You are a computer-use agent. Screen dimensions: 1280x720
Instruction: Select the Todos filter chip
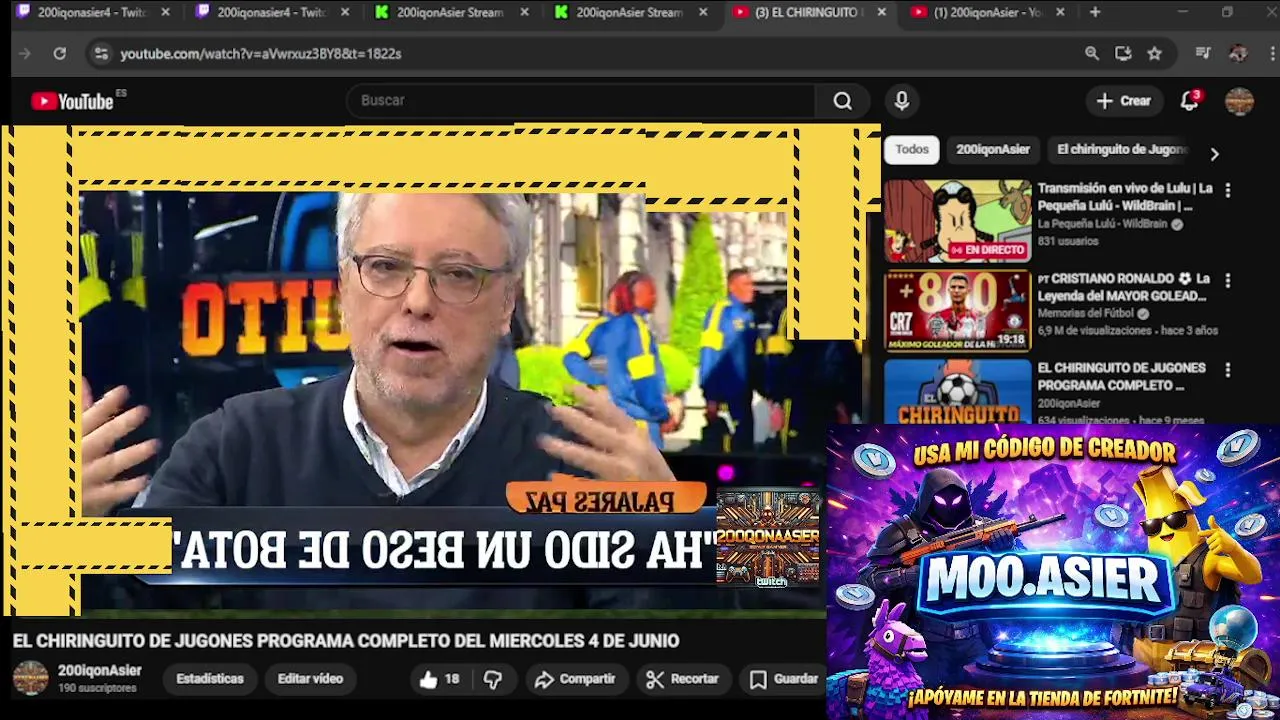[x=912, y=149]
